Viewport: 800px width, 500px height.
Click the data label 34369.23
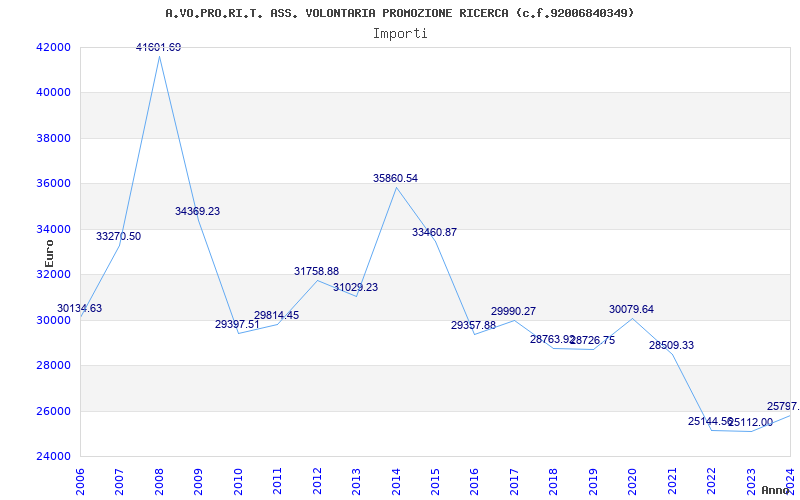coord(197,211)
